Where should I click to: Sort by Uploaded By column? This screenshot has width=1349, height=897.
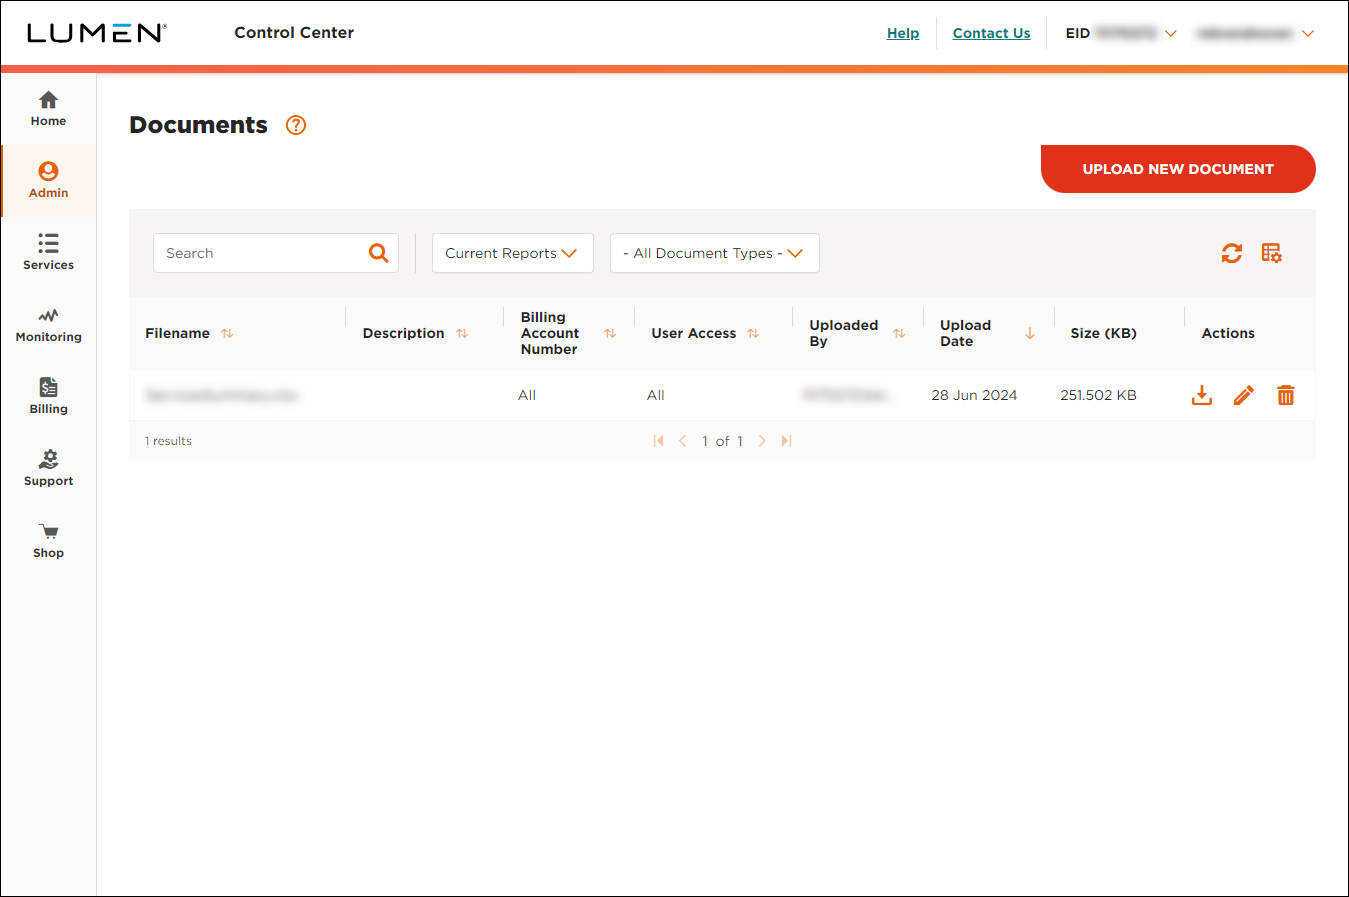click(899, 333)
